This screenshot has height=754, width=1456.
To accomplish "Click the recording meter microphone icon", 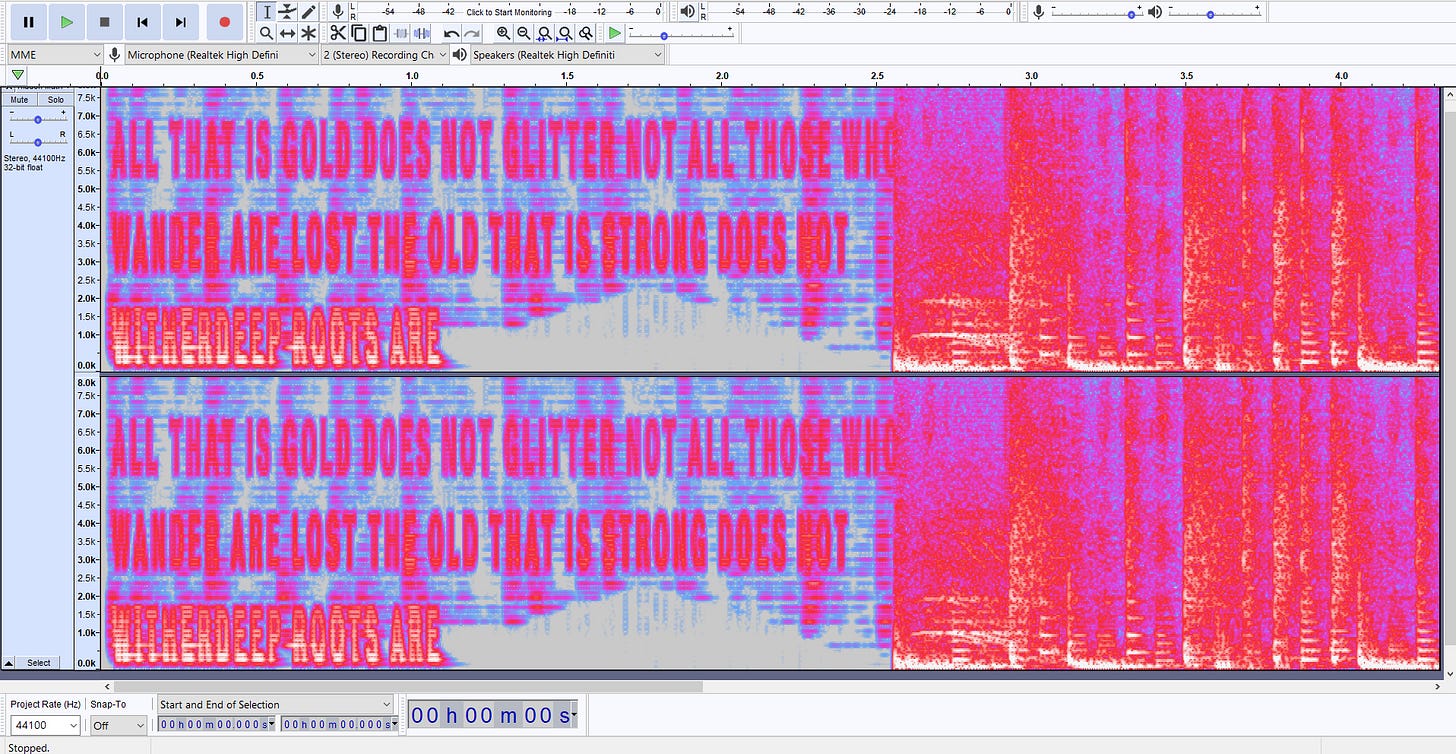I will pos(339,11).
